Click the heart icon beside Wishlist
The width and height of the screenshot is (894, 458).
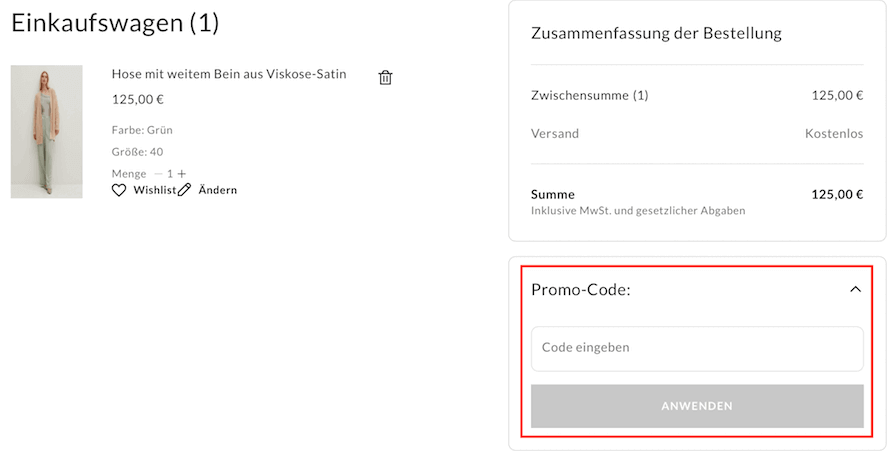click(x=119, y=191)
